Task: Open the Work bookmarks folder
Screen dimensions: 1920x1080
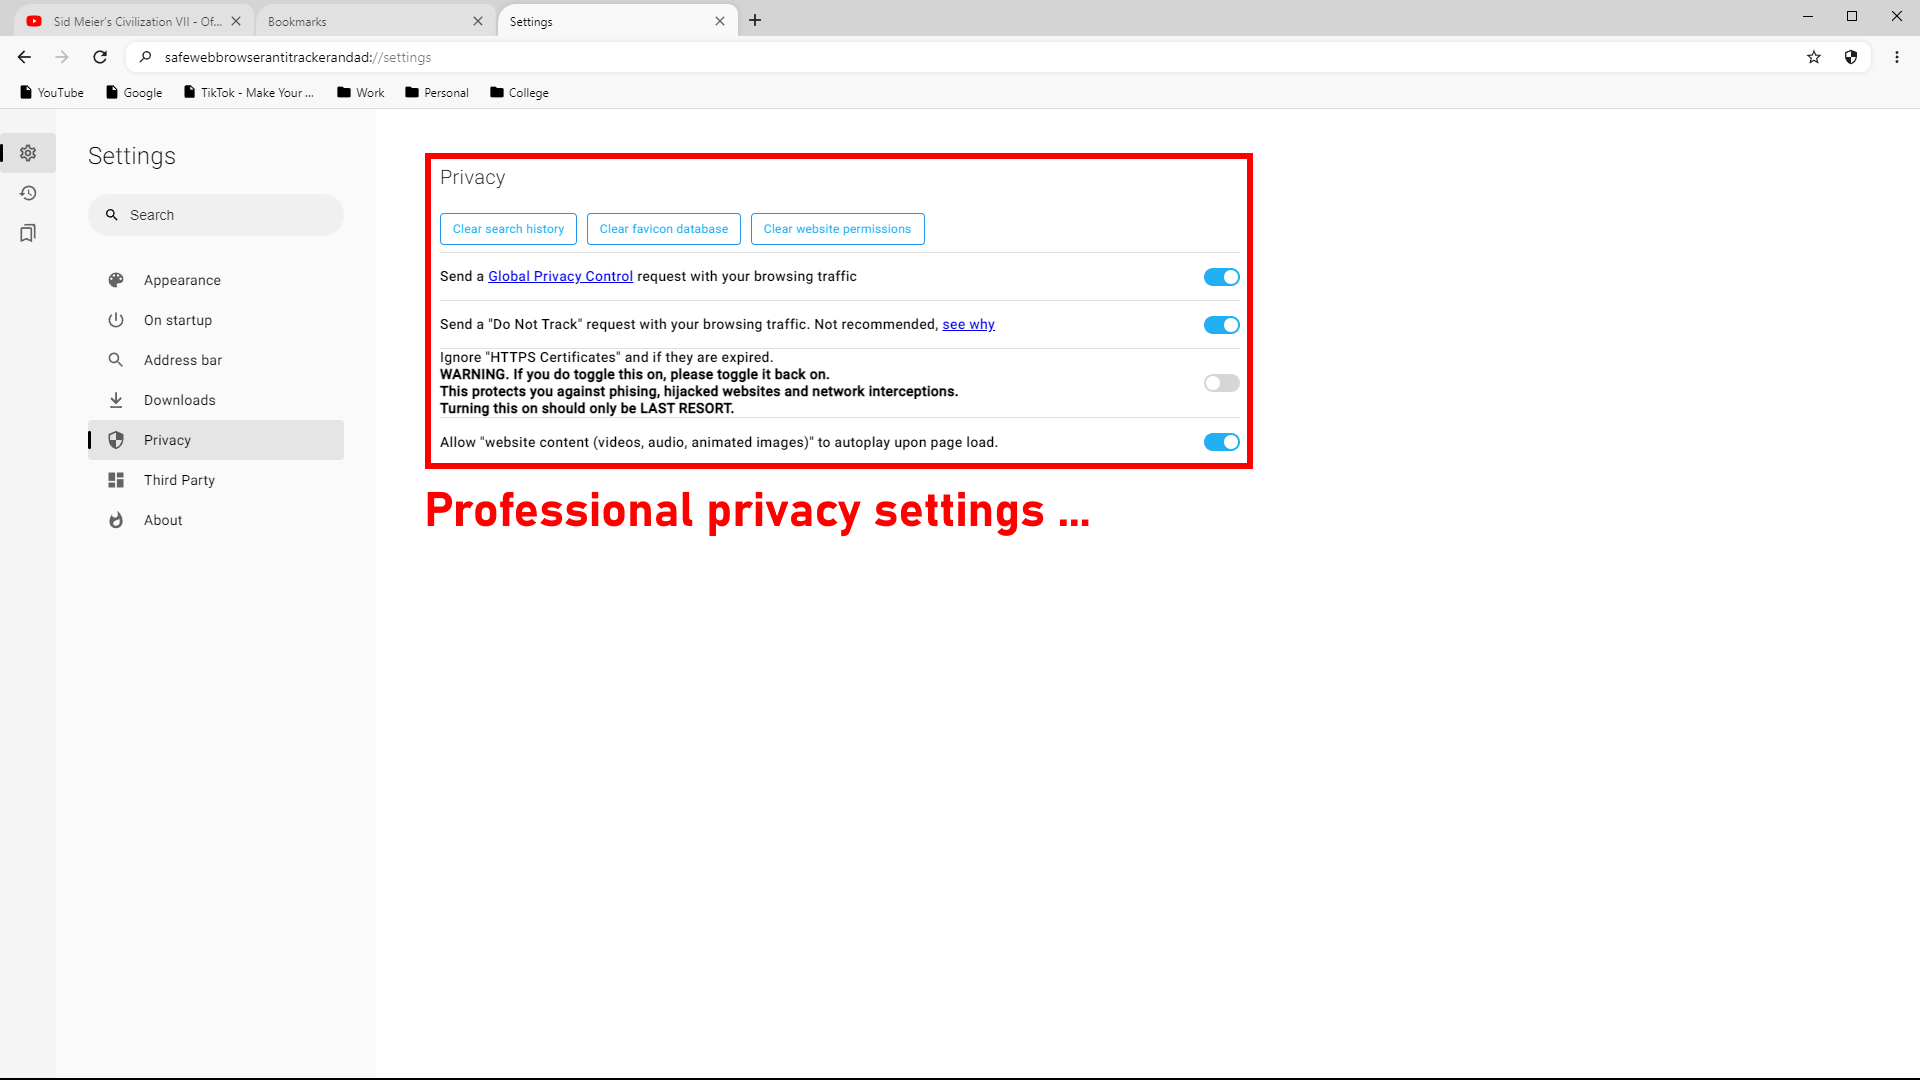Action: pos(360,92)
